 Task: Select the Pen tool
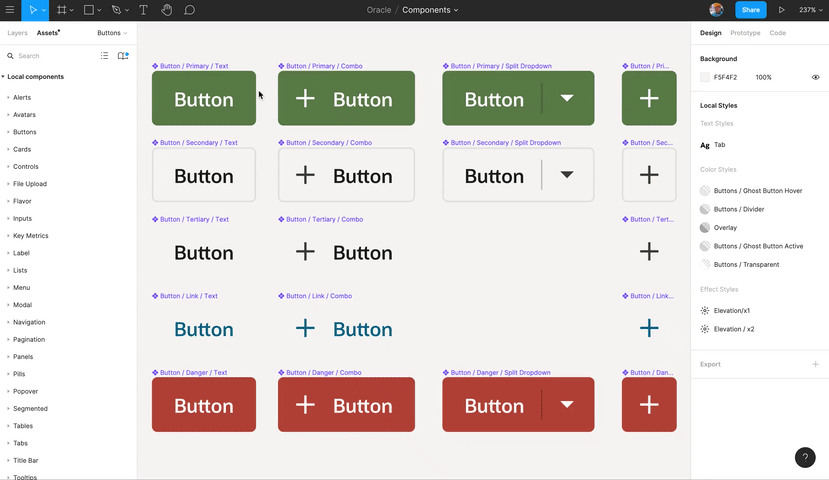116,10
